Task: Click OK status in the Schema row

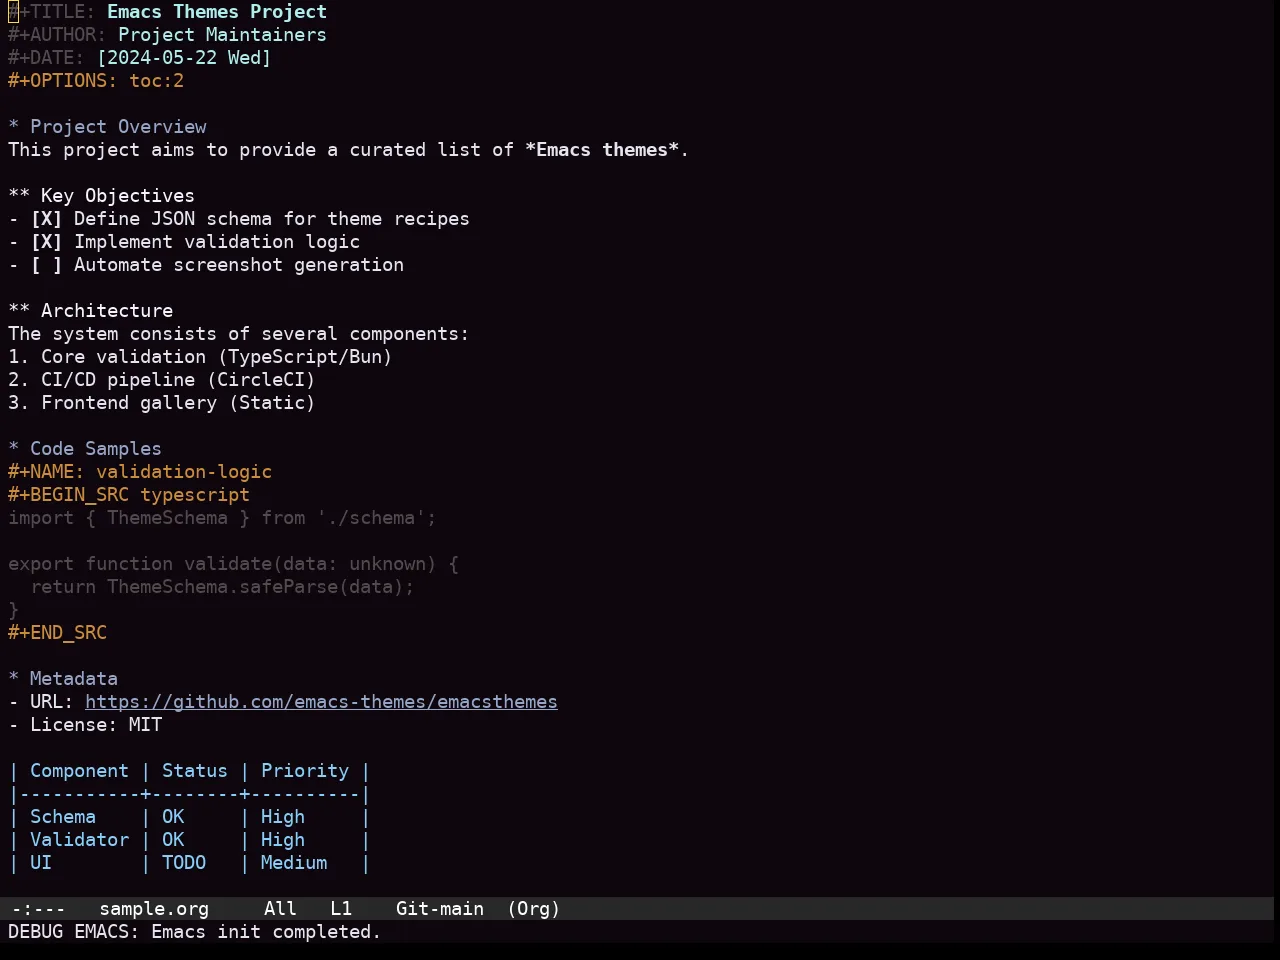Action: (x=173, y=817)
